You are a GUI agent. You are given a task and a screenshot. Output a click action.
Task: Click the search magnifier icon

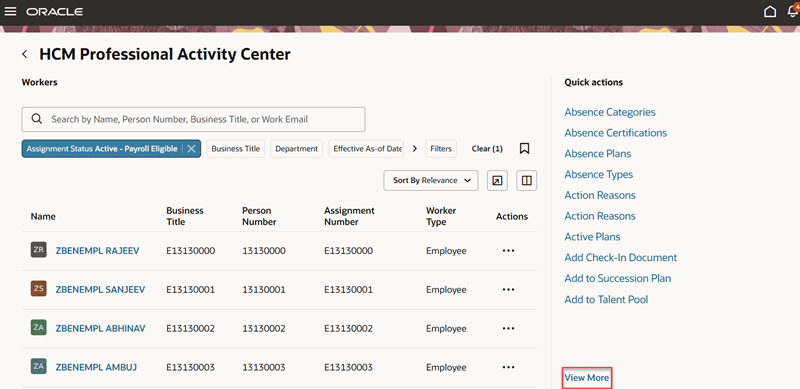point(36,119)
